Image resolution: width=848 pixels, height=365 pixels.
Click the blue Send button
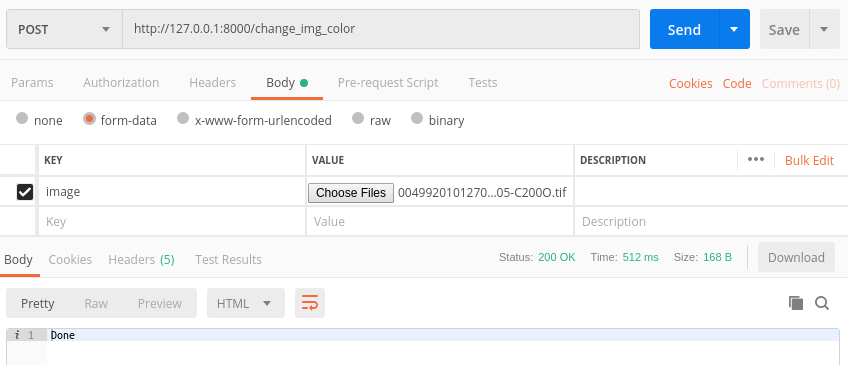point(684,29)
